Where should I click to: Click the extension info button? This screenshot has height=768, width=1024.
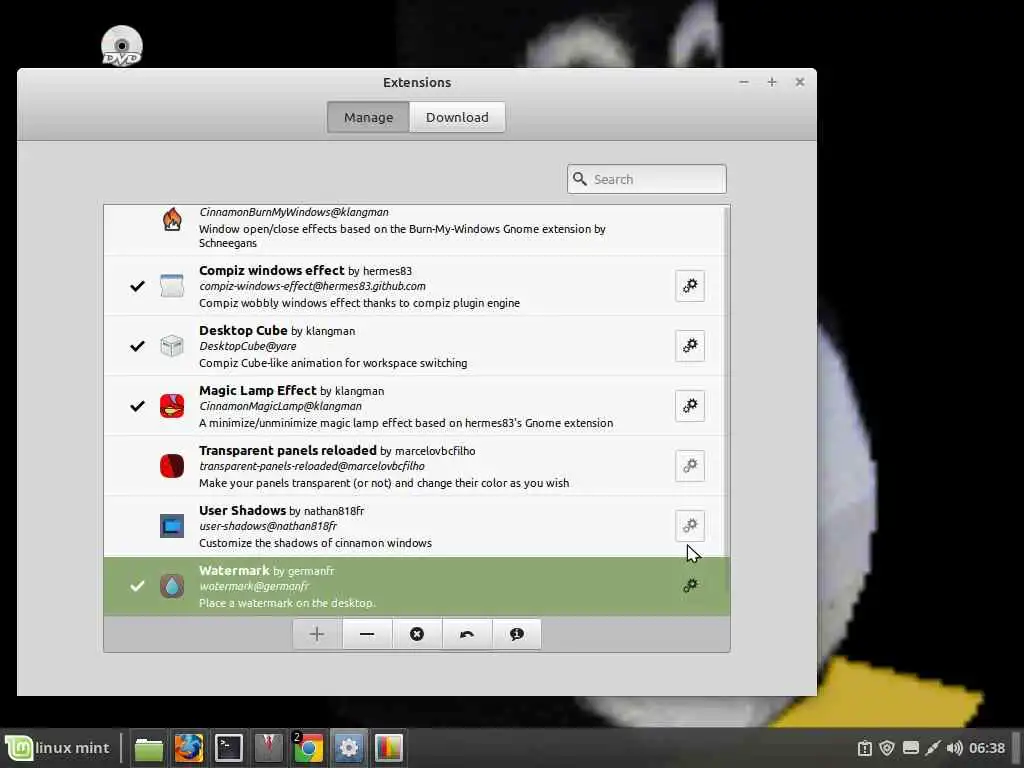[517, 634]
